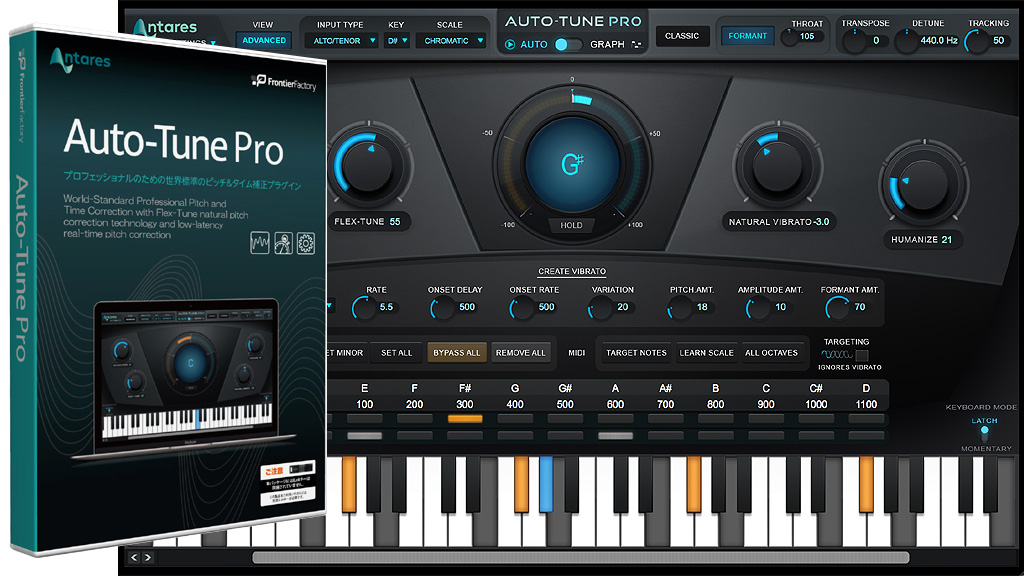Viewport: 1024px width, 576px height.
Task: Open the Key dropdown
Action: tap(396, 40)
